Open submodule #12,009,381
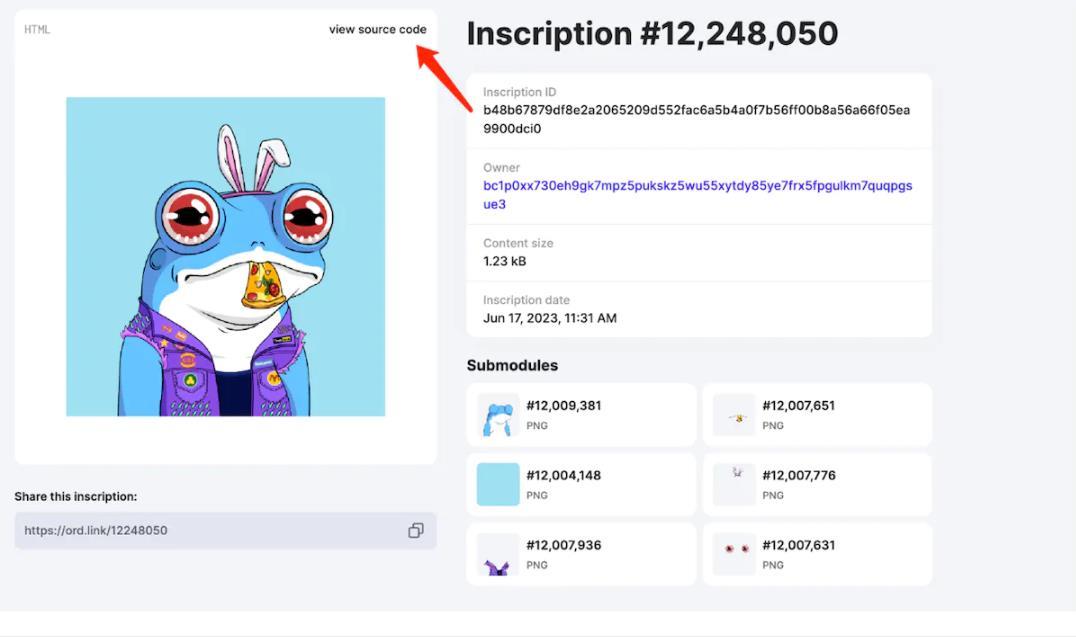The width and height of the screenshot is (1076, 637). (x=564, y=406)
